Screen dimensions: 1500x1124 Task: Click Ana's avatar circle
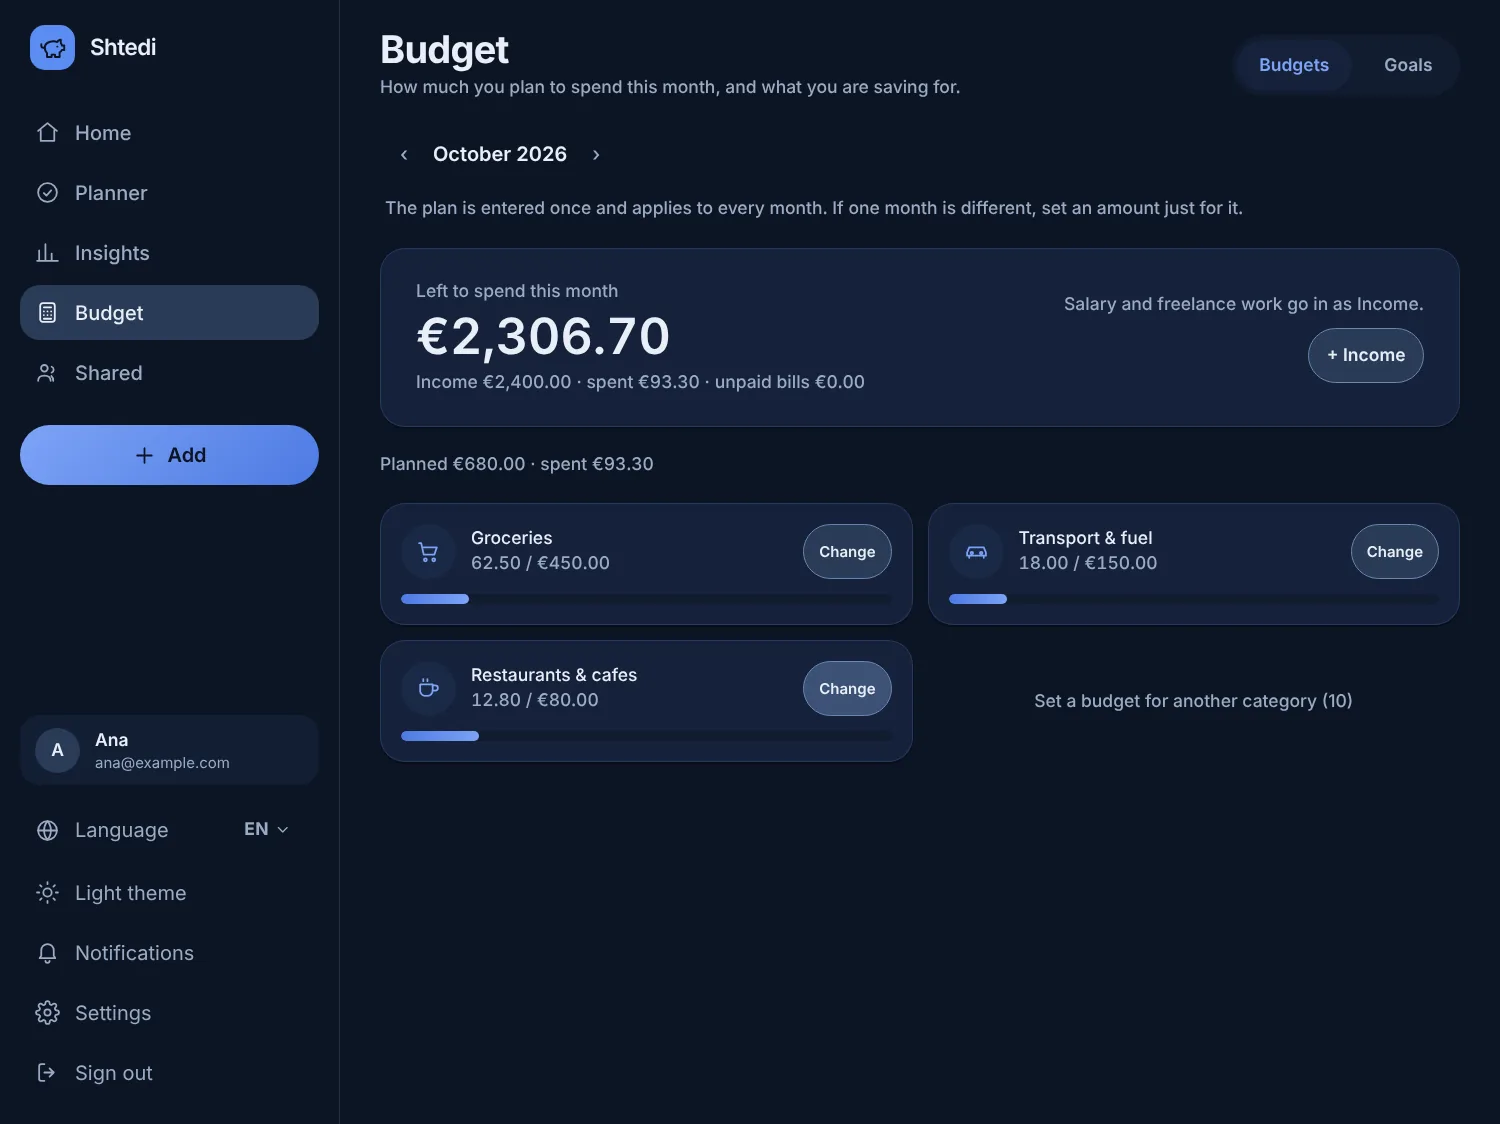pyautogui.click(x=57, y=750)
